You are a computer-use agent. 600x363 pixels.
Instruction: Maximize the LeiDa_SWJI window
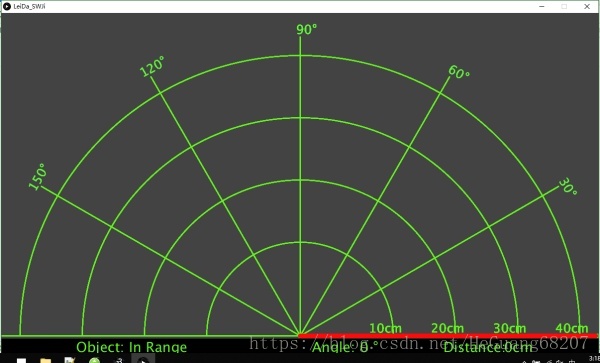coord(564,7)
